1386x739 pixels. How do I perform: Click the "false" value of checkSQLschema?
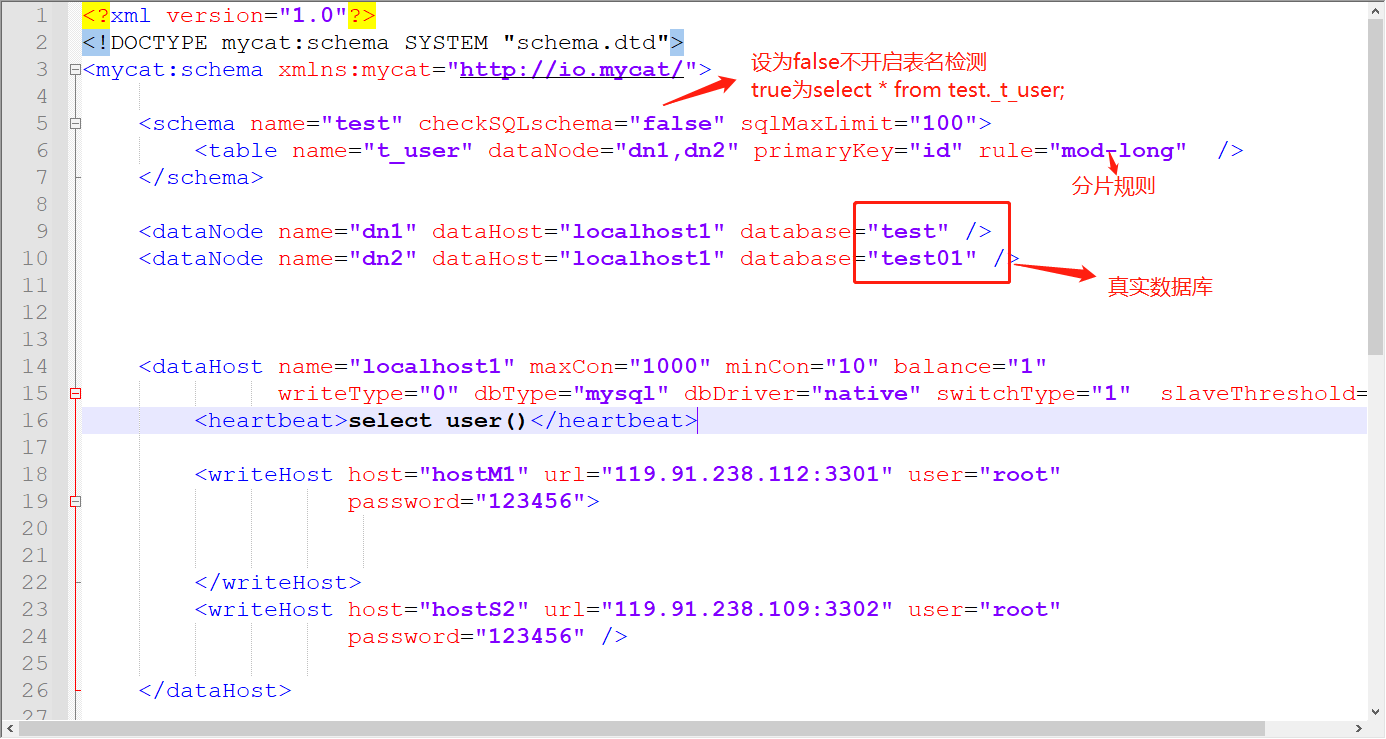click(x=677, y=124)
